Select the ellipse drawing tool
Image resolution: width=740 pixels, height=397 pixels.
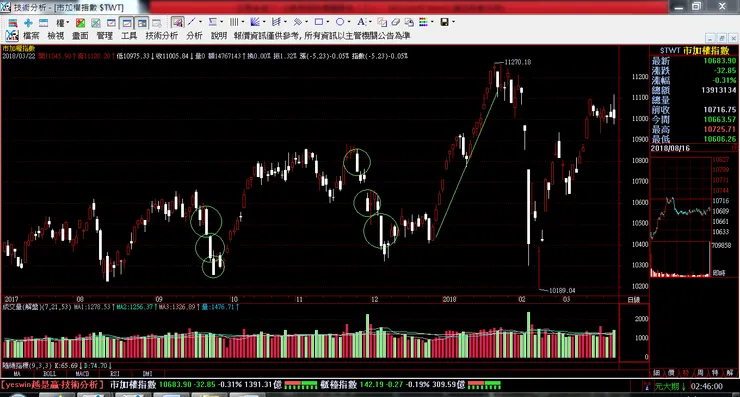click(x=340, y=22)
